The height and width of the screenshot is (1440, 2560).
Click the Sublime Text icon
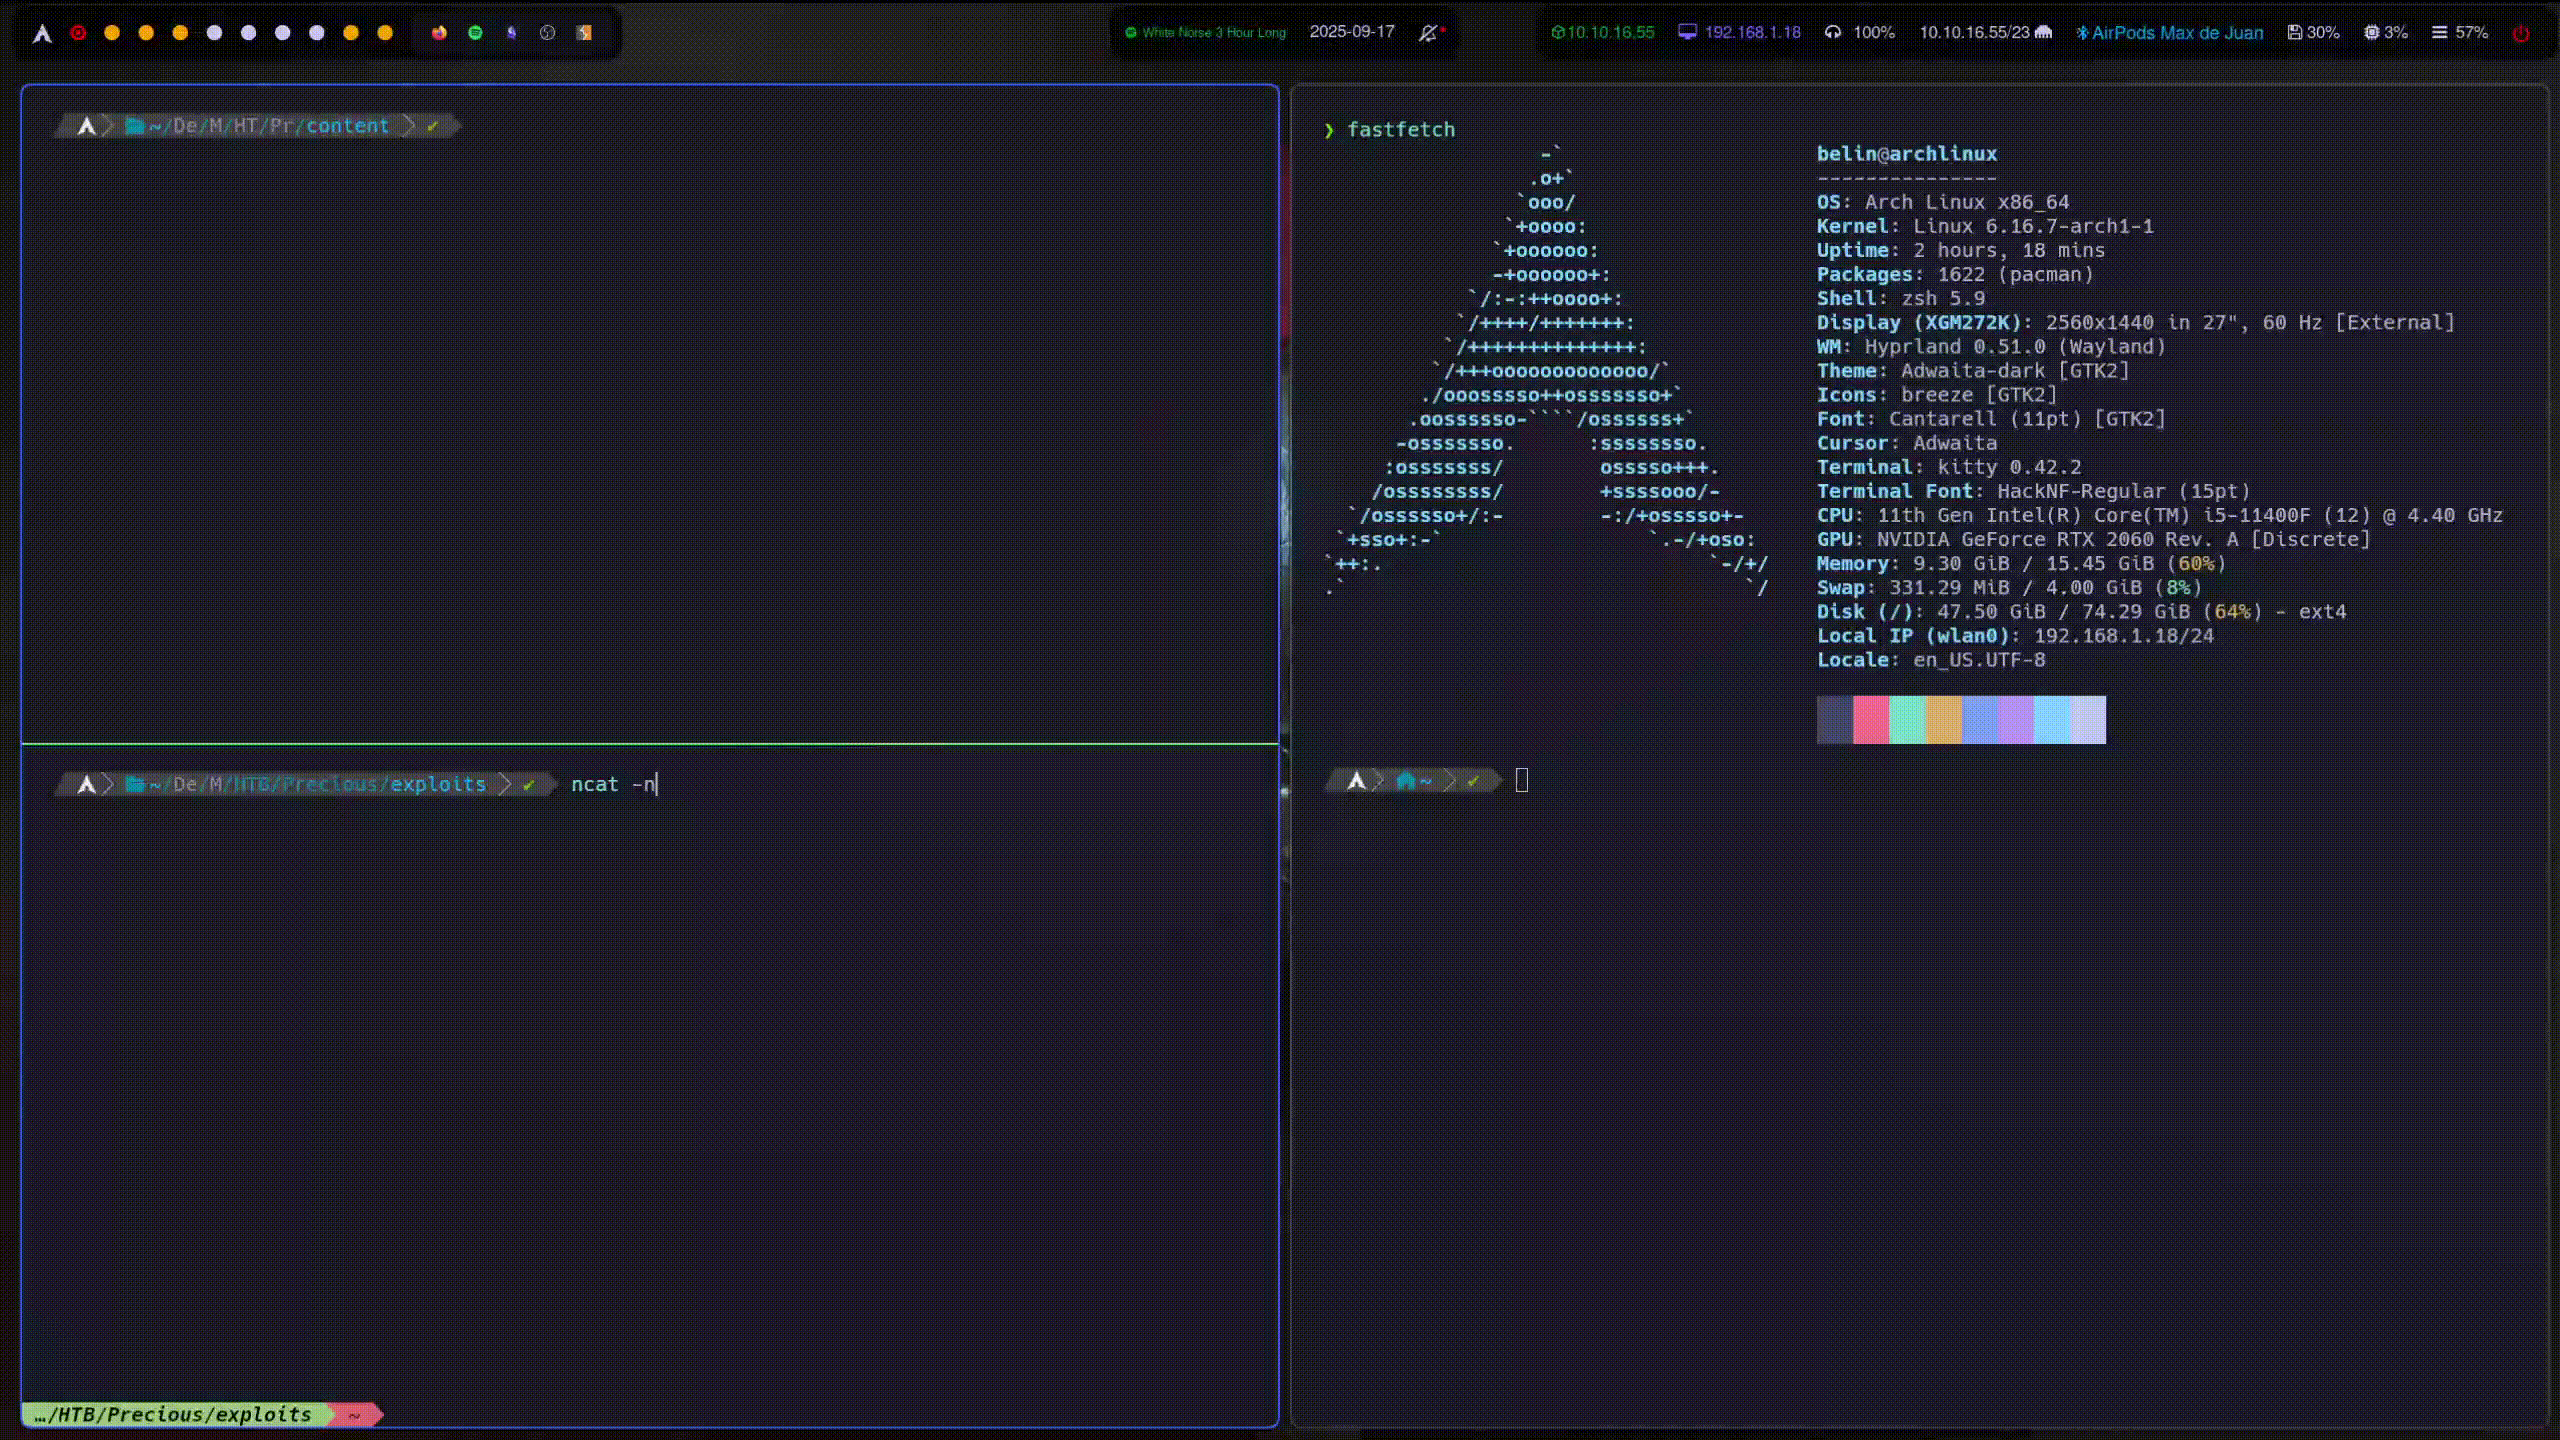[584, 33]
